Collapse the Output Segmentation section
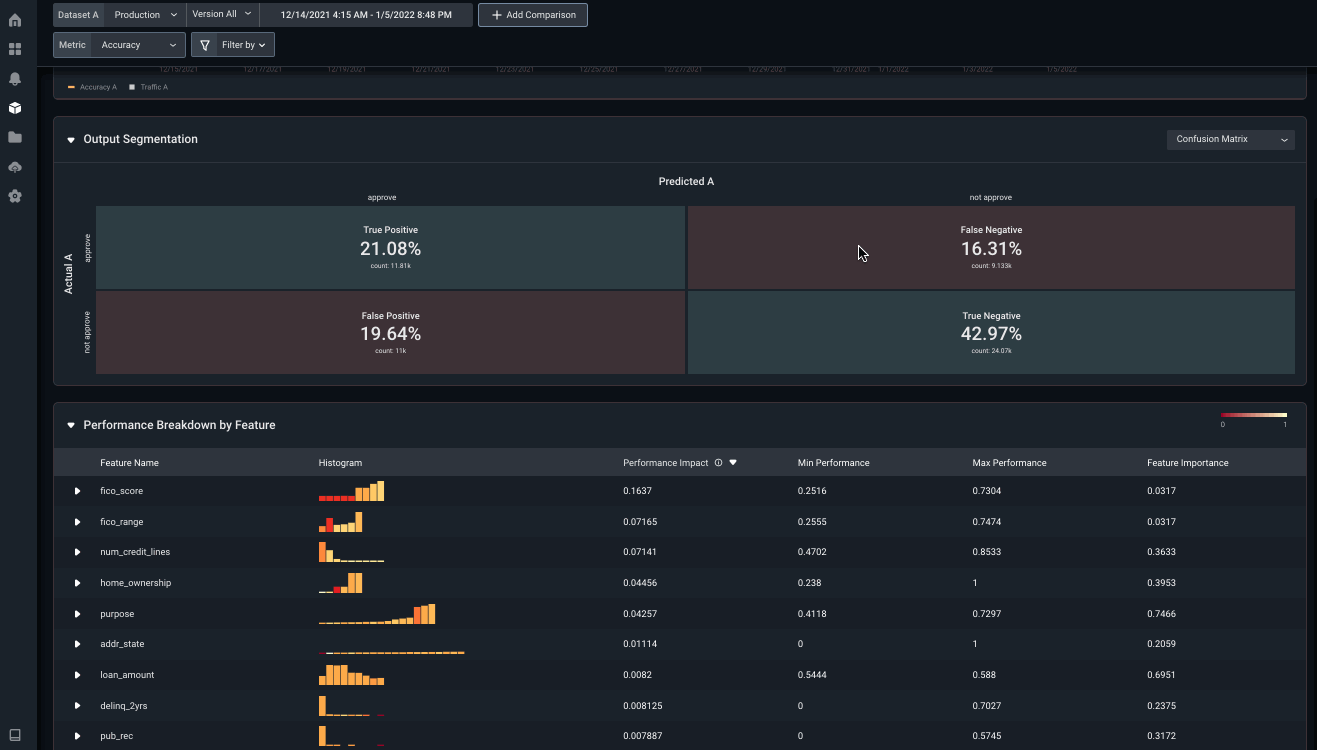The image size is (1317, 750). (71, 140)
